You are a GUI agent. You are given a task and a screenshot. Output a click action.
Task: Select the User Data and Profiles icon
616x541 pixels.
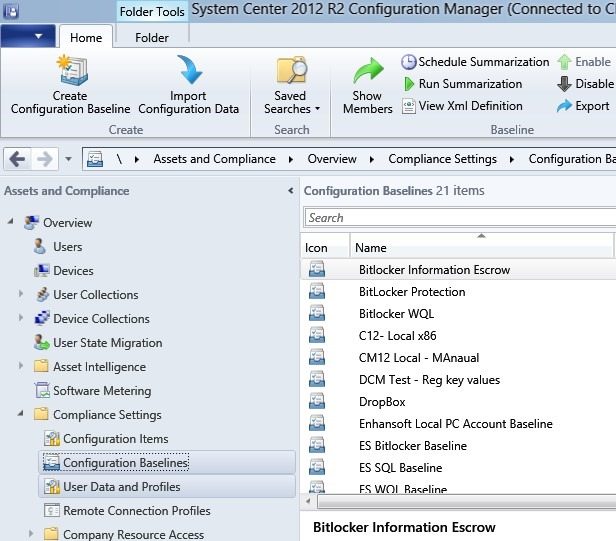coord(52,486)
